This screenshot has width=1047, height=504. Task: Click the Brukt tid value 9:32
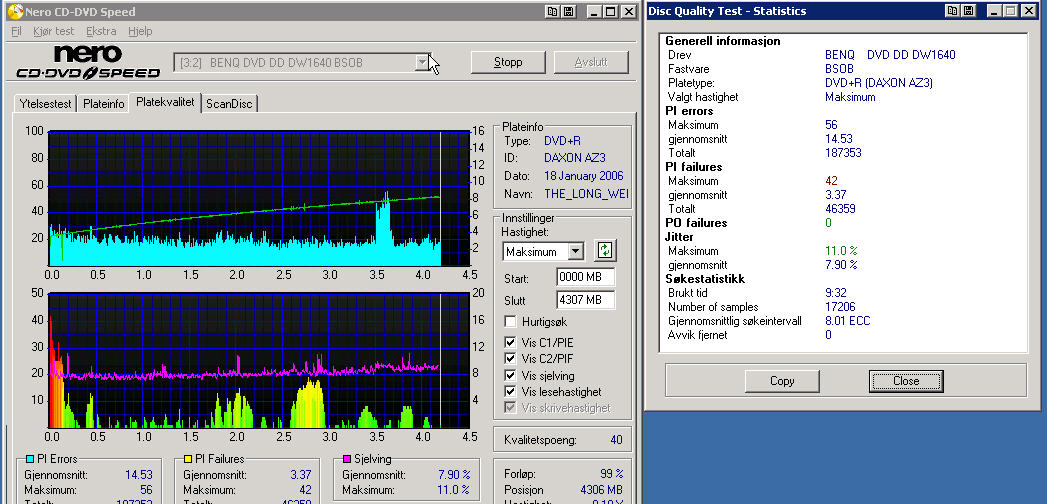tap(836, 292)
